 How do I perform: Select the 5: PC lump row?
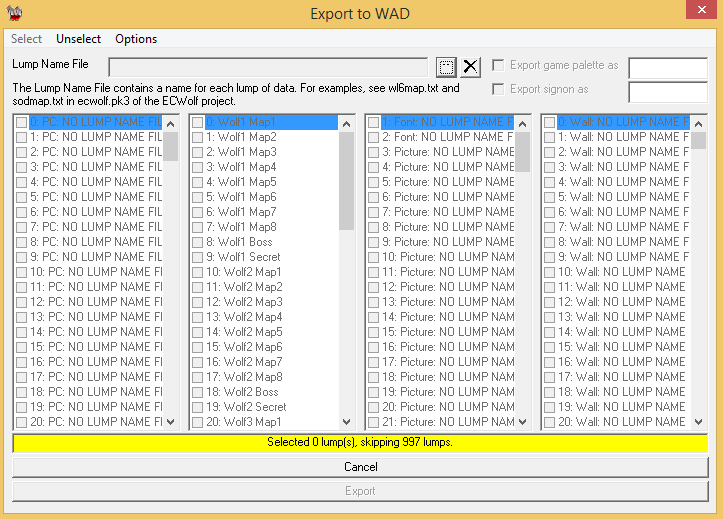coord(89,197)
